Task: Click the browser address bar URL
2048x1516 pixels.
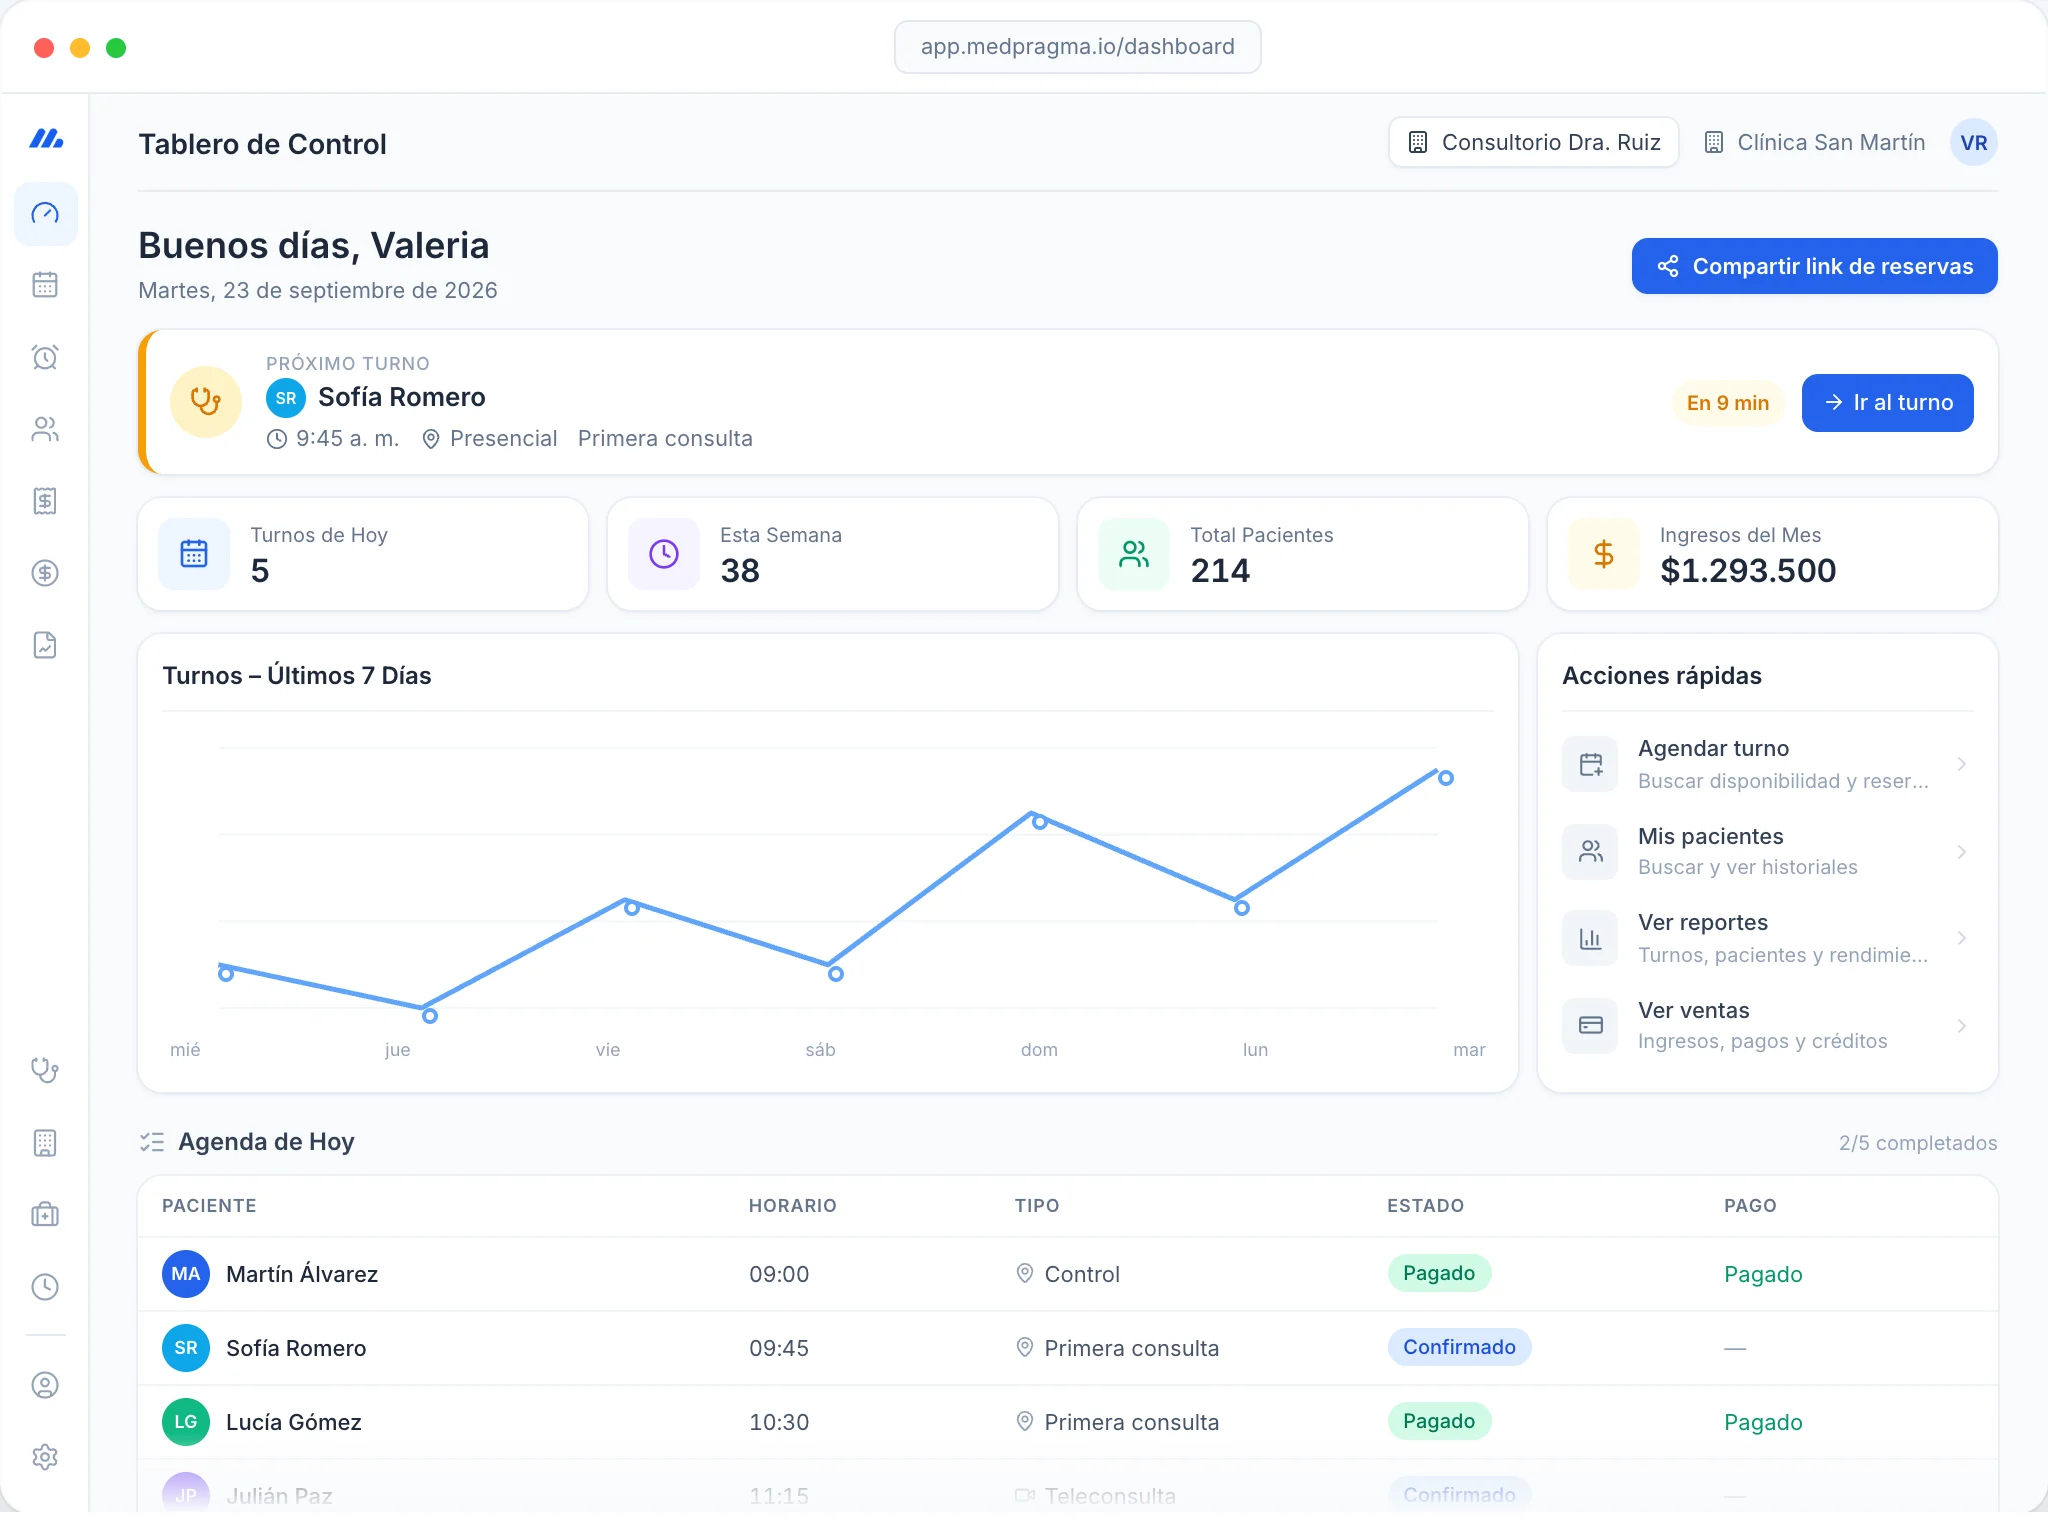Action: (1077, 47)
